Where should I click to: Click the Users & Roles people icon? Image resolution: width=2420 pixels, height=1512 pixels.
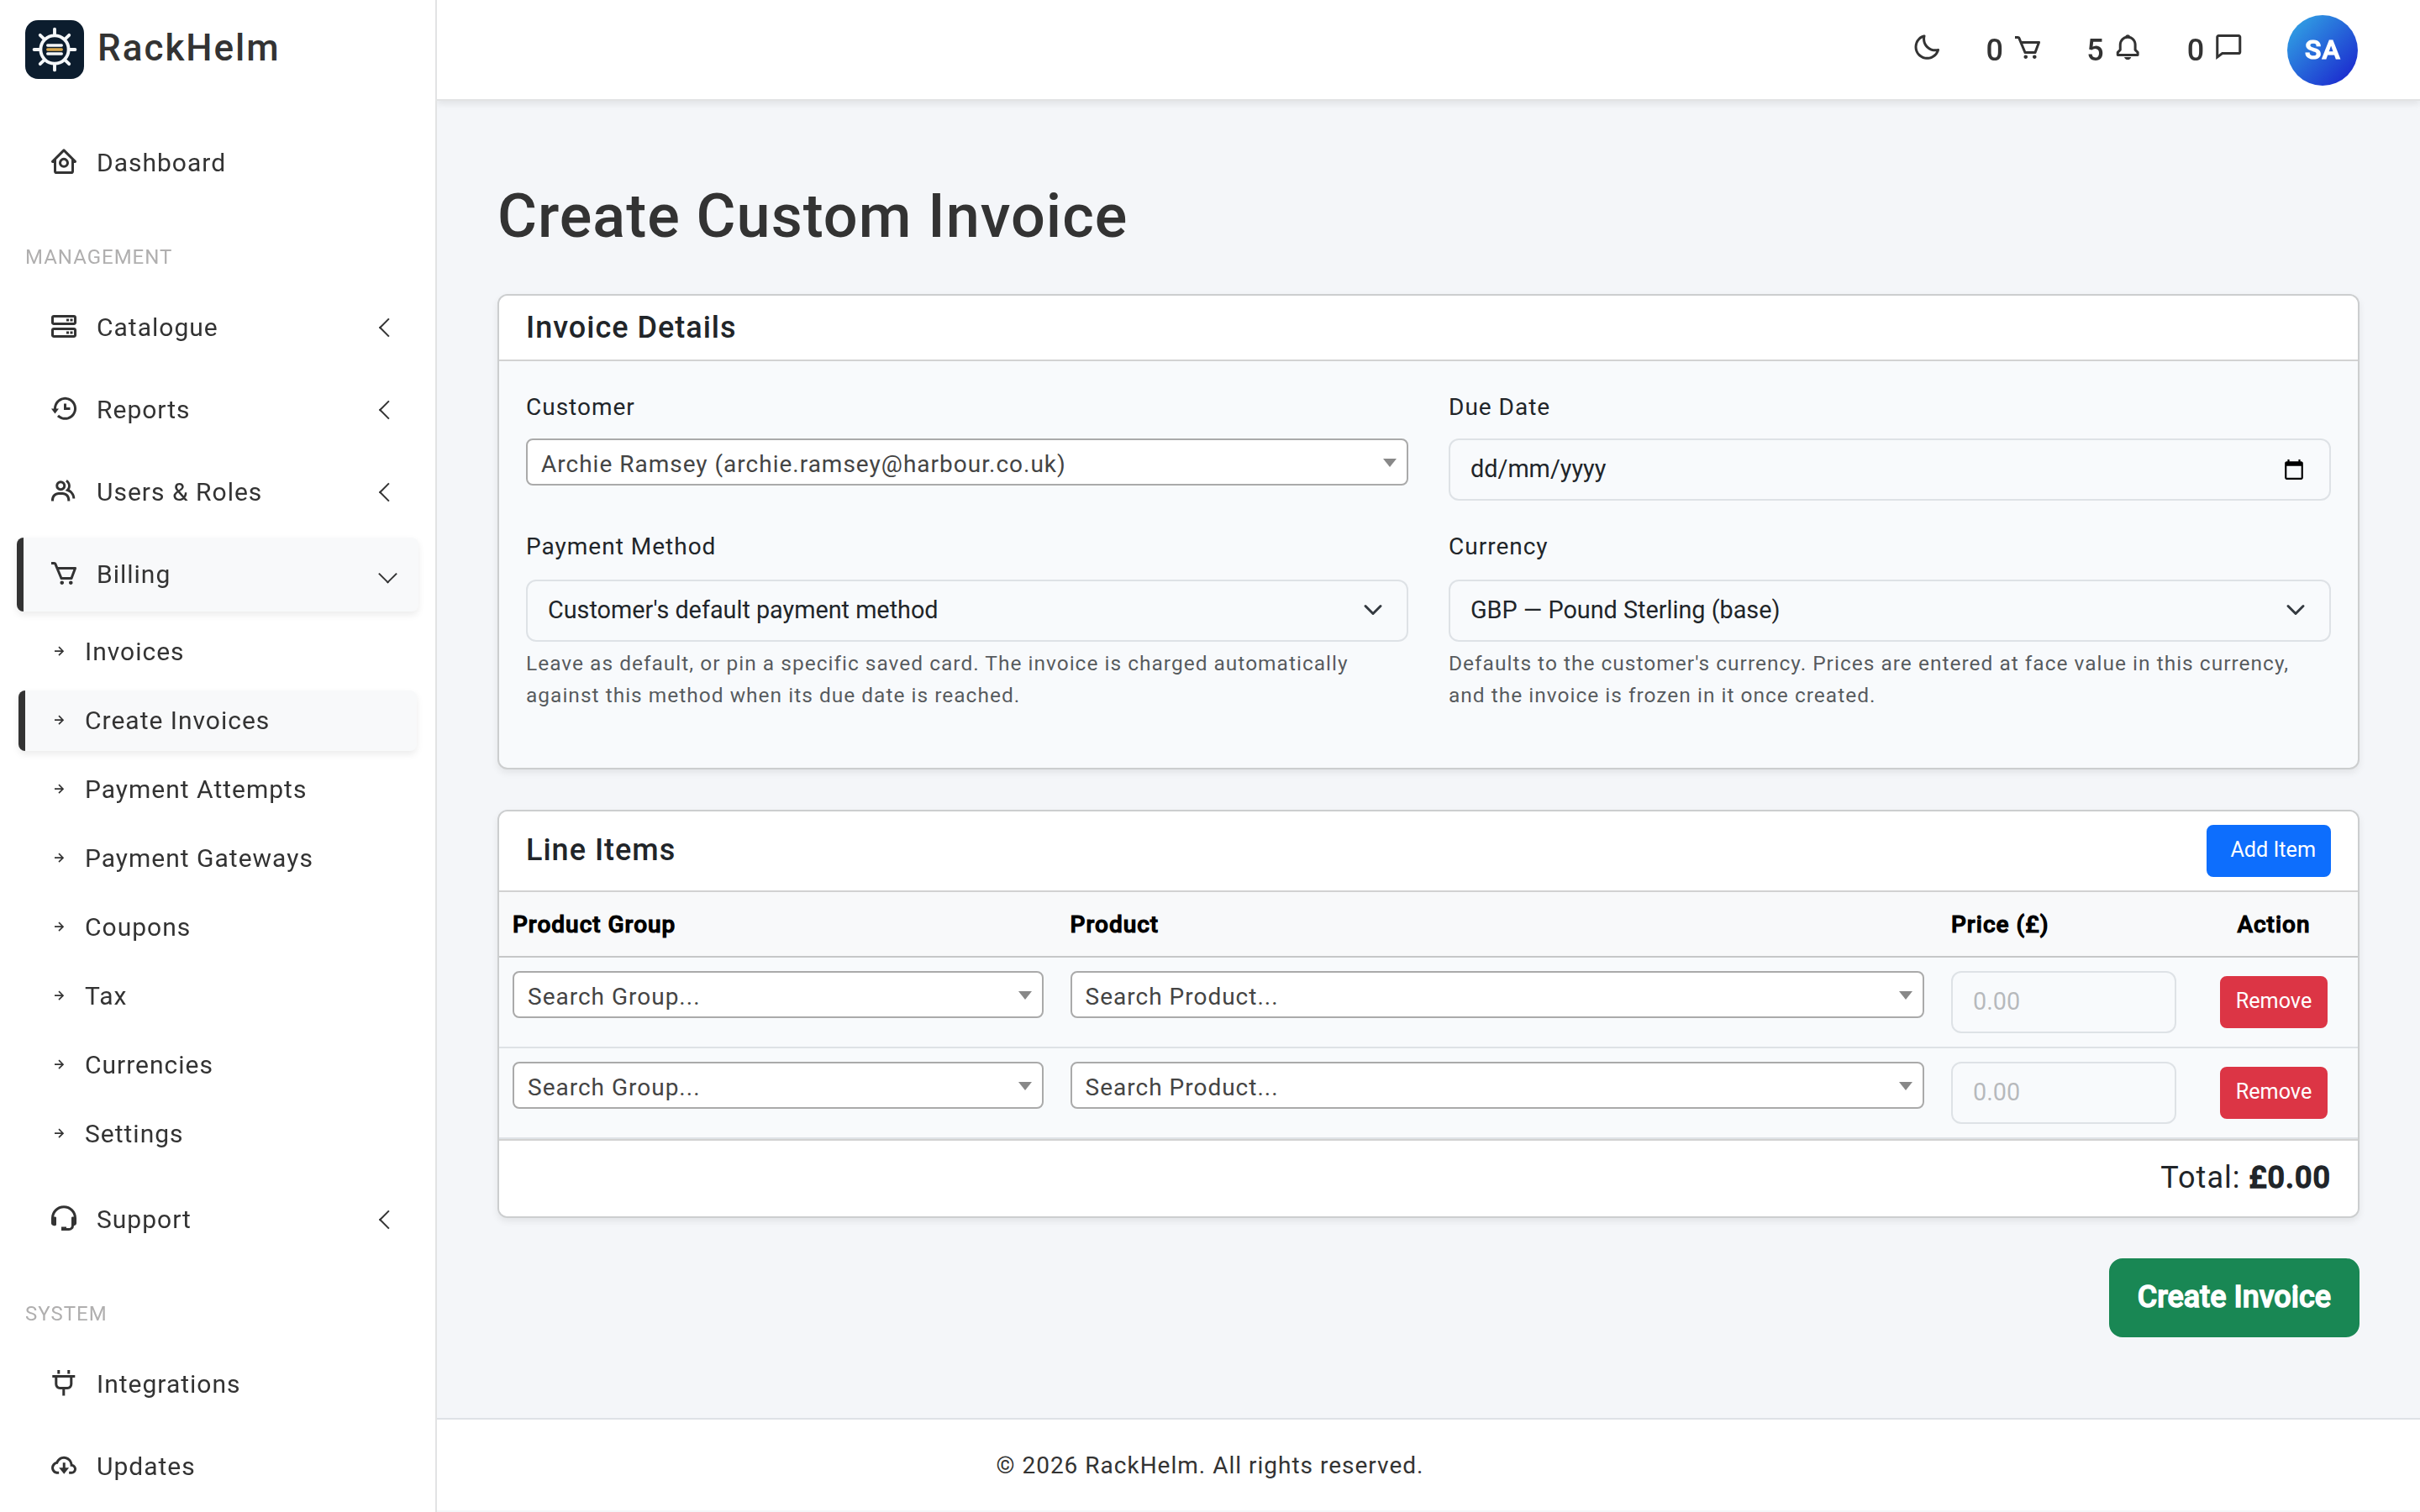point(64,491)
